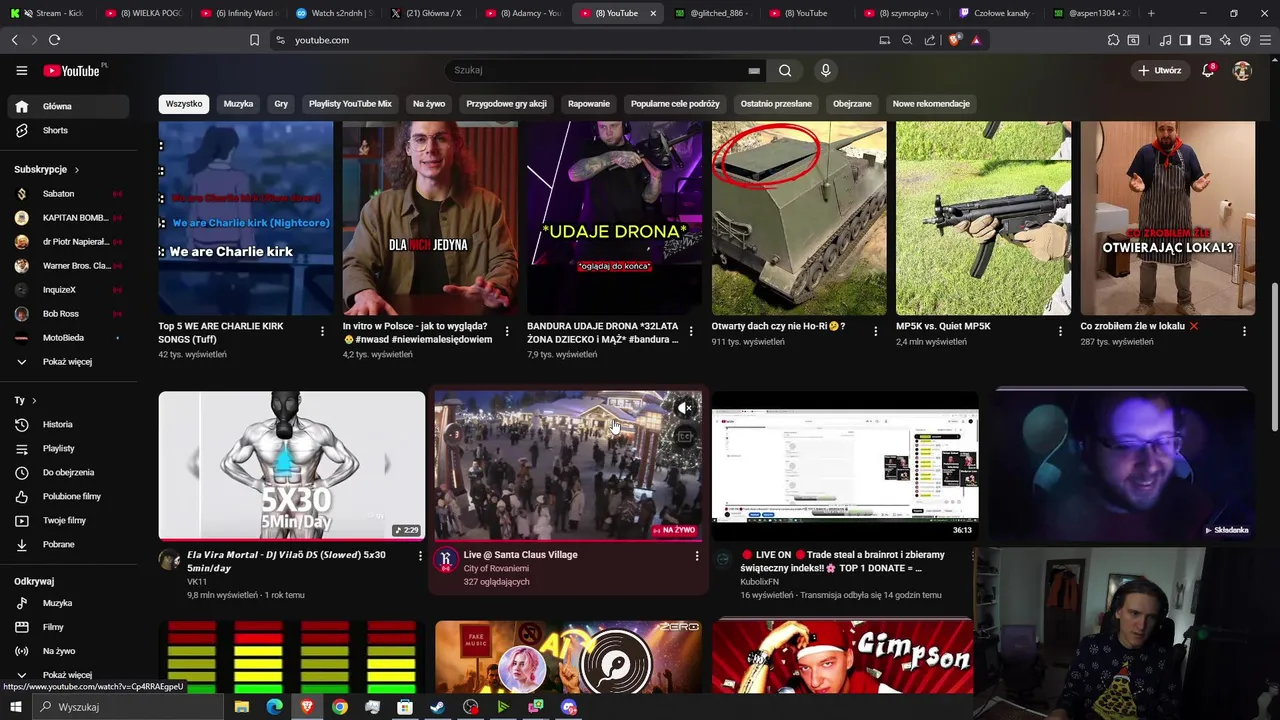Toggle captions on the Santa Claus Village preview
The width and height of the screenshot is (1280, 720).
(684, 436)
